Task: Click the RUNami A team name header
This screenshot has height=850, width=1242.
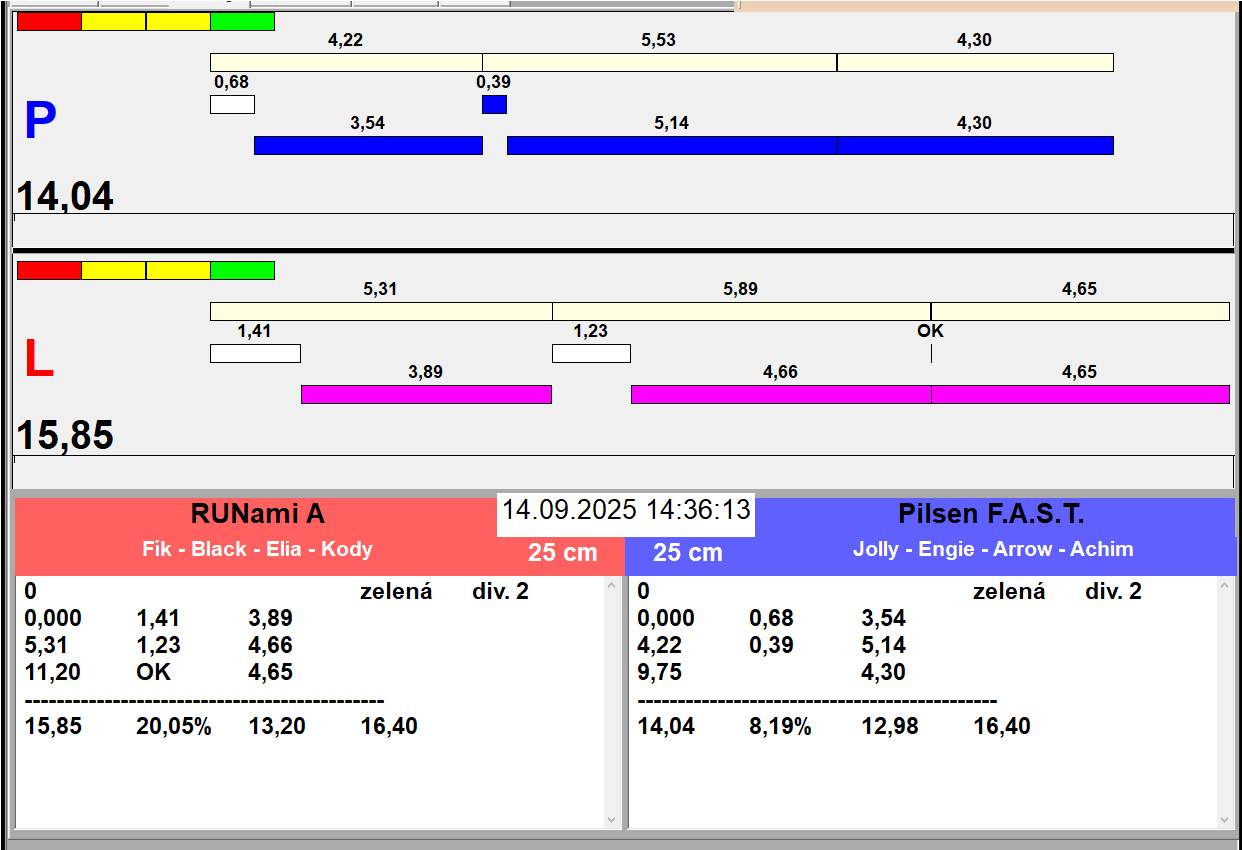Action: click(x=257, y=514)
